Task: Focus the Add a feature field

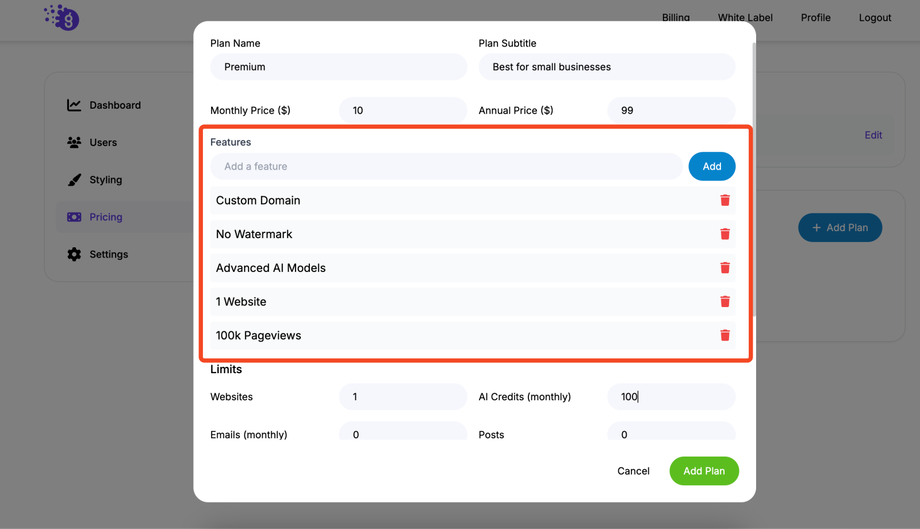Action: pyautogui.click(x=446, y=167)
